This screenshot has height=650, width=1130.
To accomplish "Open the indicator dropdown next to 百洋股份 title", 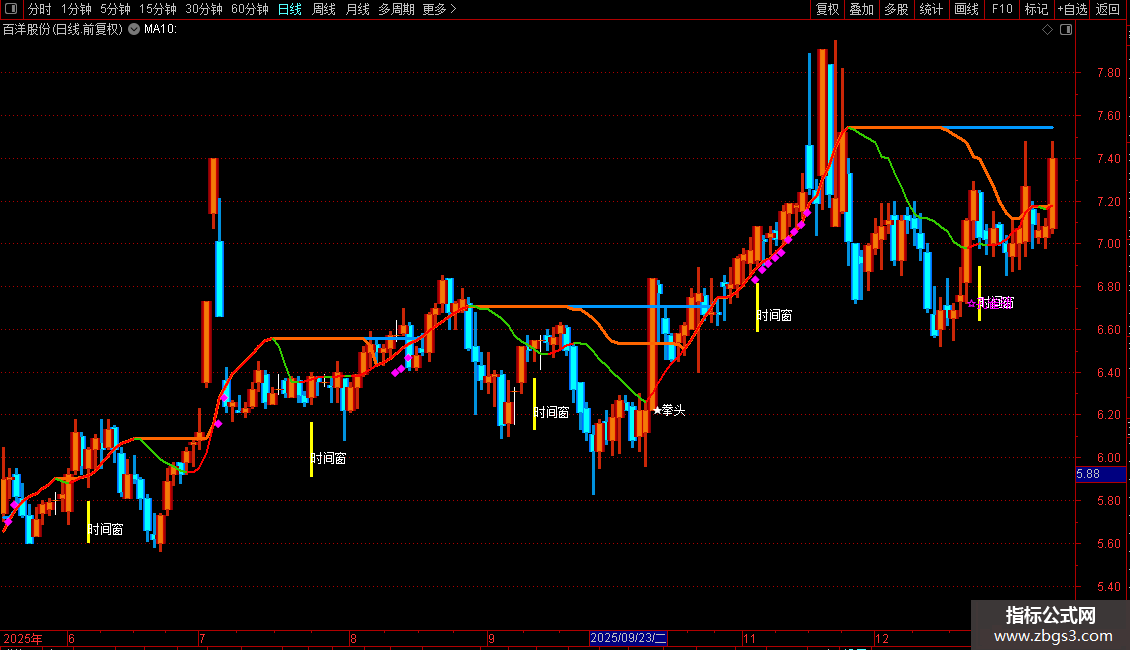I will 134,30.
